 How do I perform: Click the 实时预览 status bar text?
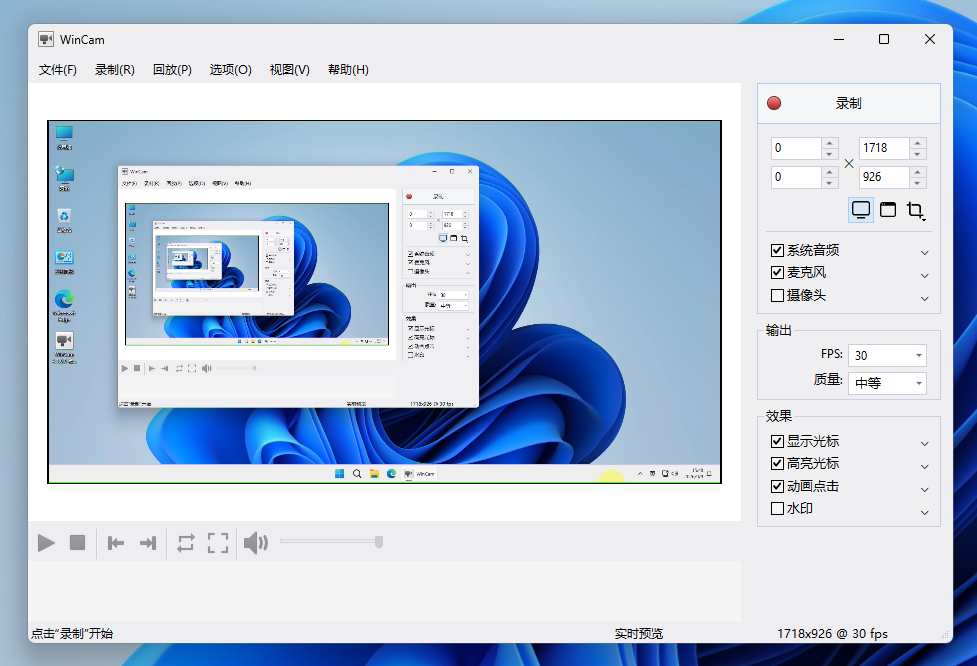639,634
